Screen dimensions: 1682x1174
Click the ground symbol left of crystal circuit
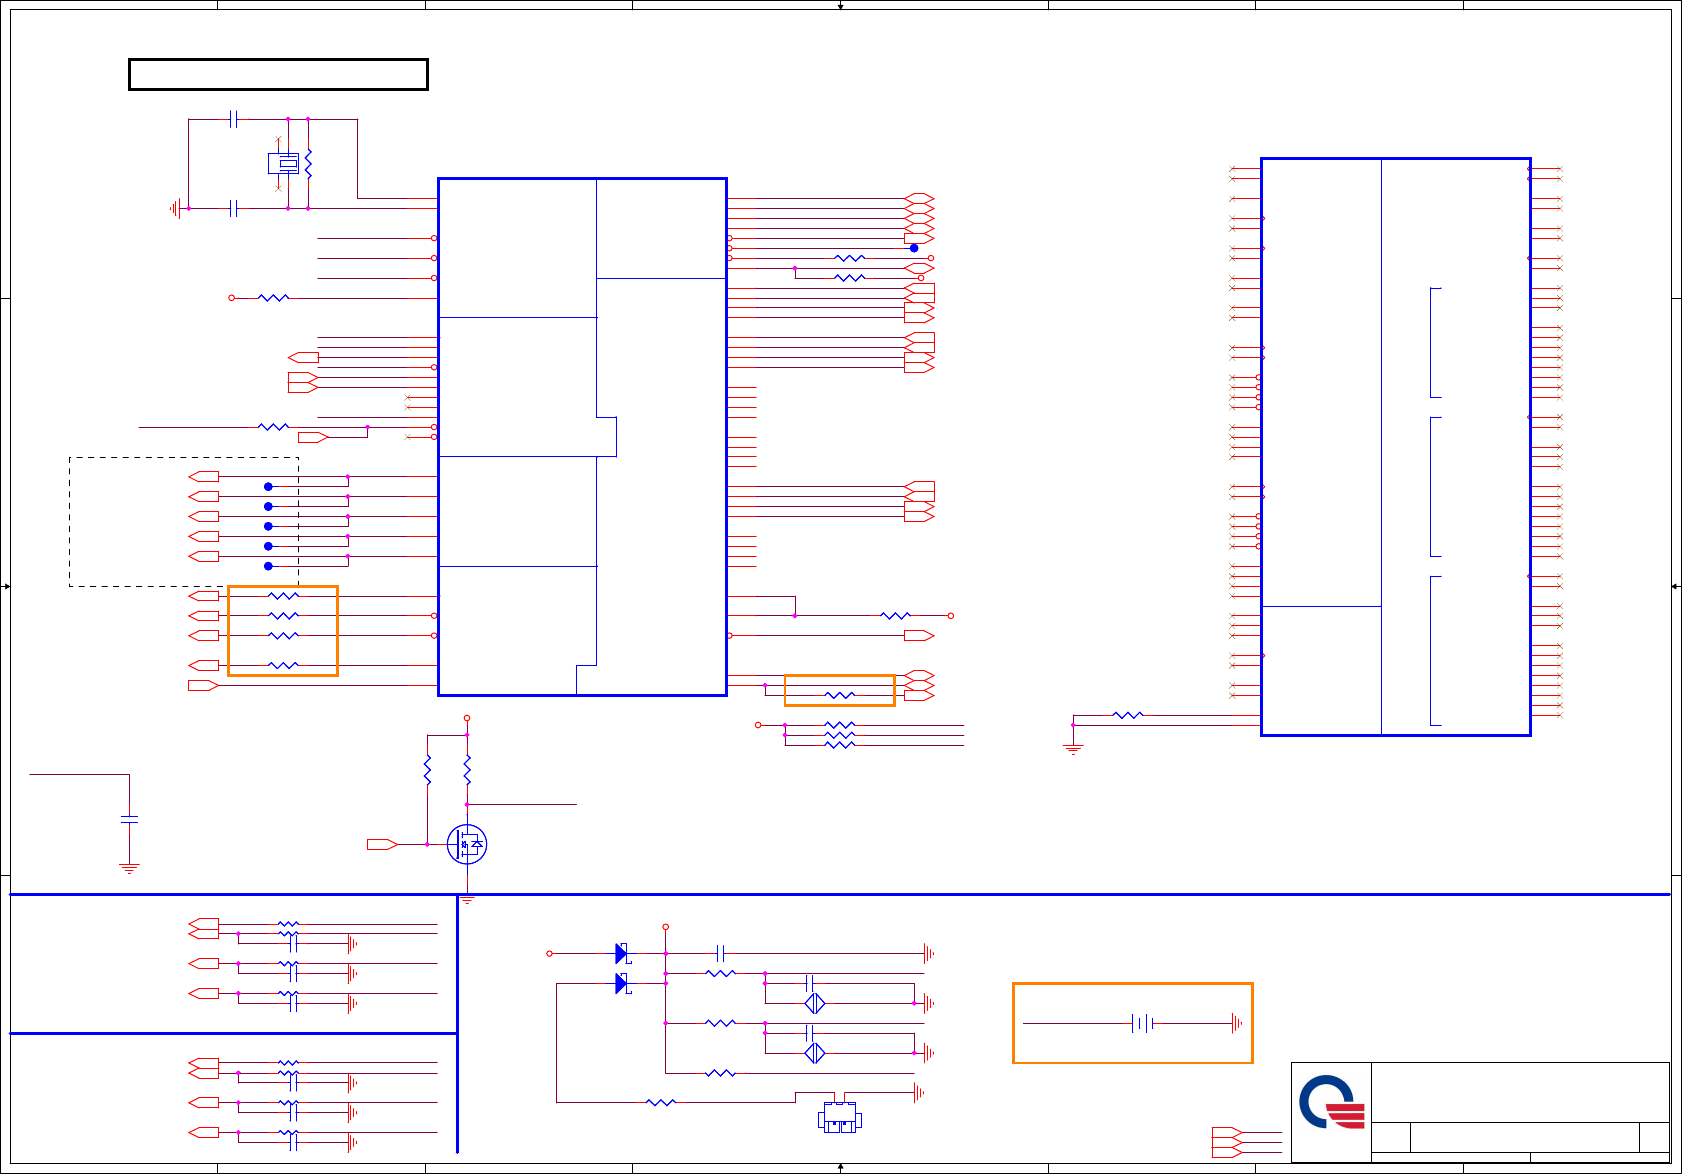176,208
